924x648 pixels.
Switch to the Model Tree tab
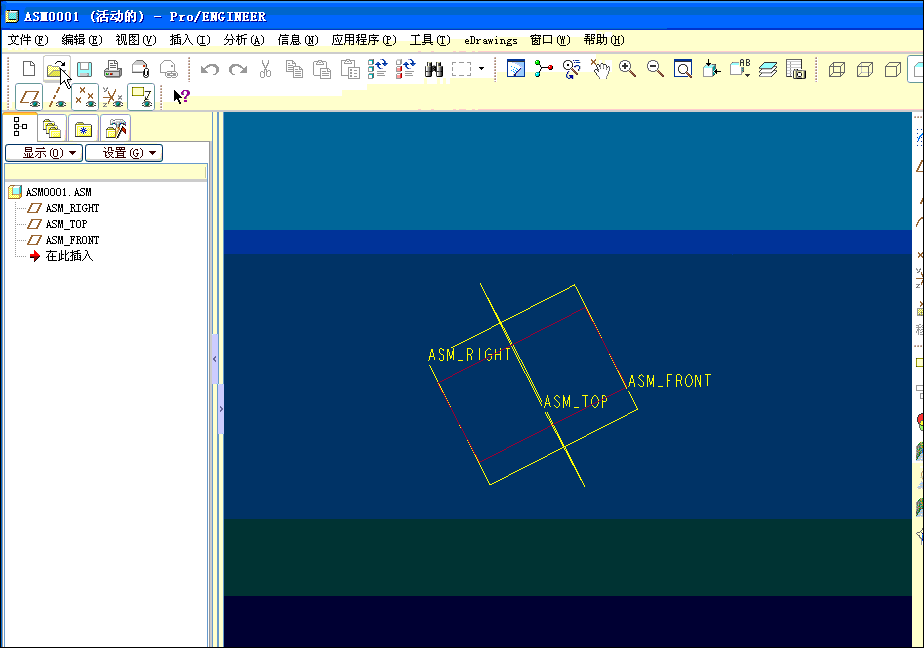(x=20, y=127)
